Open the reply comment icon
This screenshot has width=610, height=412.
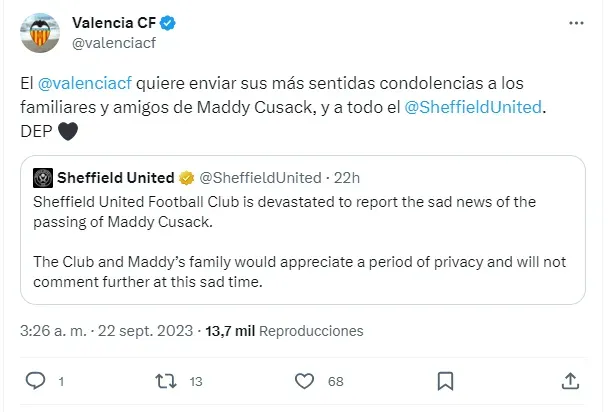pyautogui.click(x=35, y=381)
